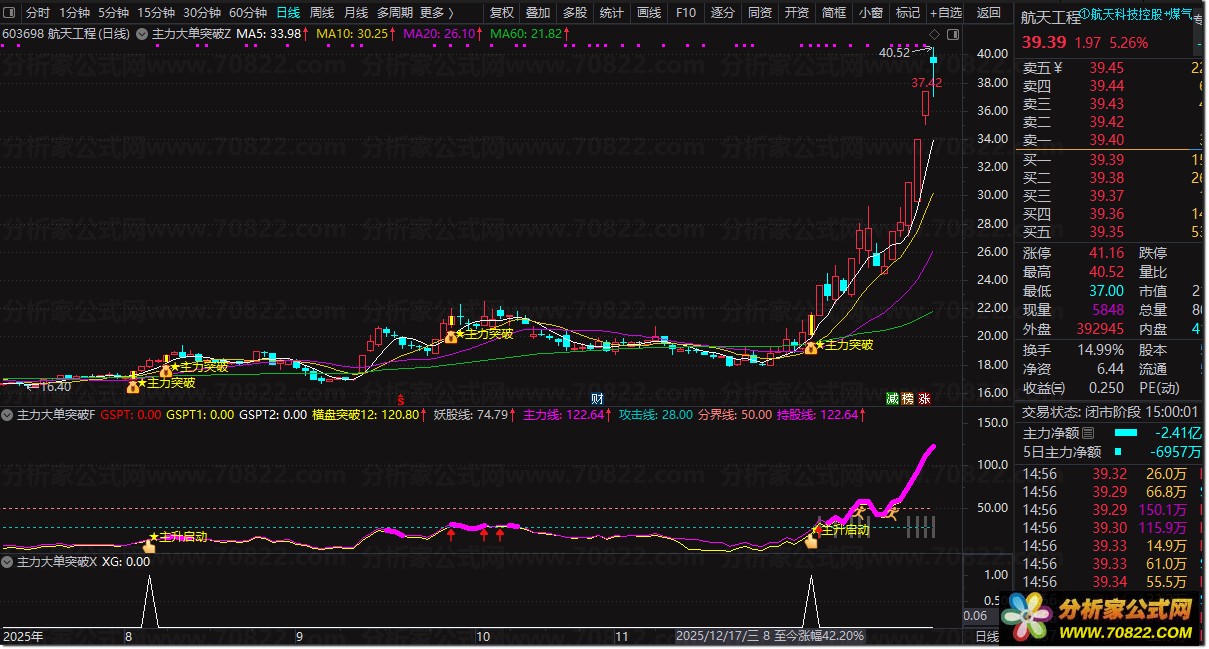The height and width of the screenshot is (649, 1209).
Task: Open 统计 statistics
Action: 612,13
